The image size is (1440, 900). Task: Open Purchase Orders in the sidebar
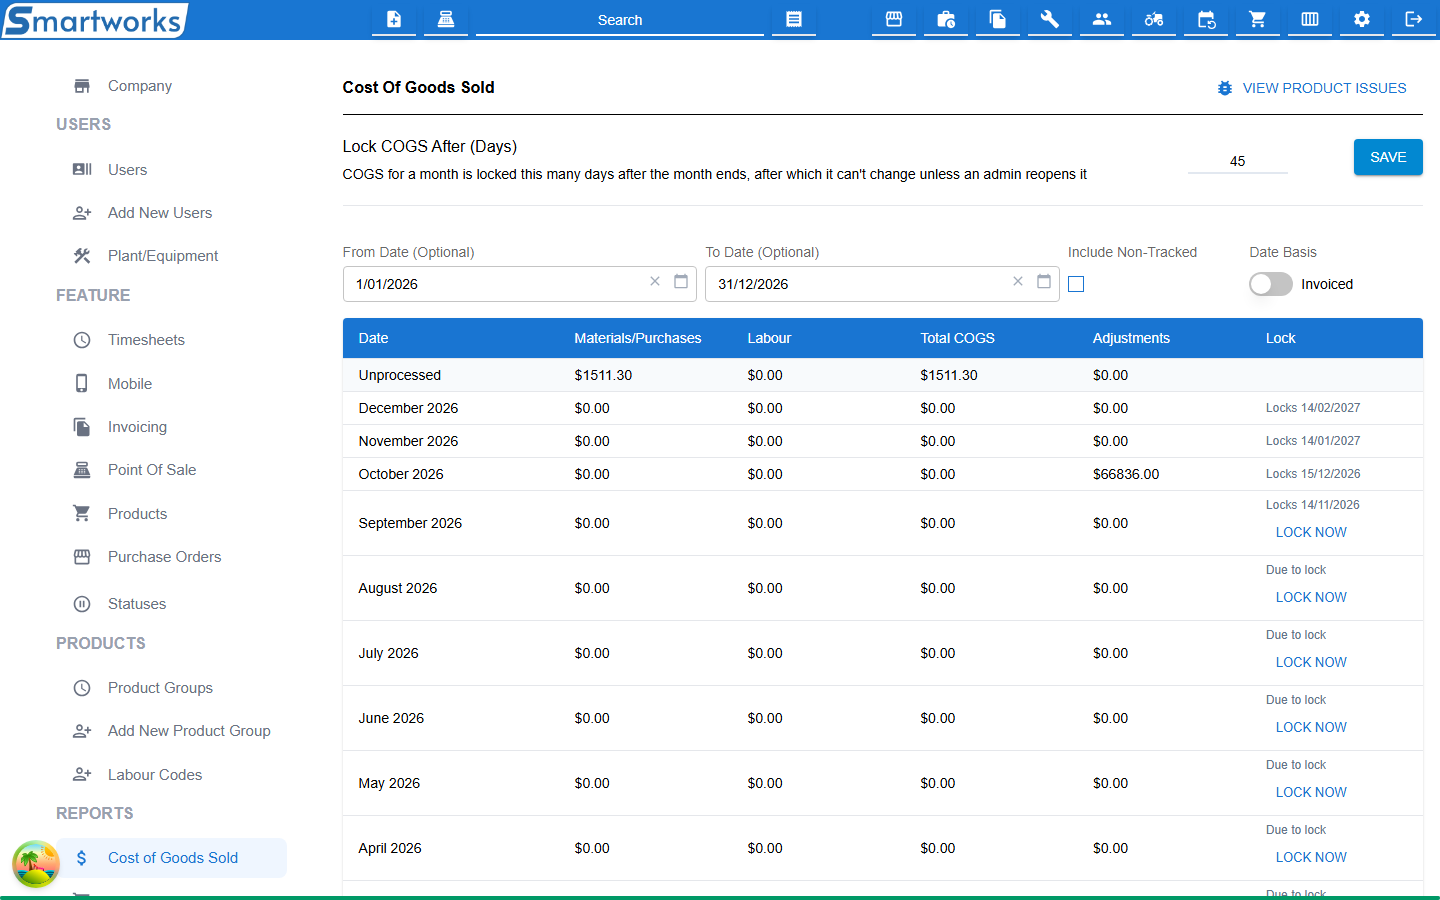pyautogui.click(x=164, y=557)
